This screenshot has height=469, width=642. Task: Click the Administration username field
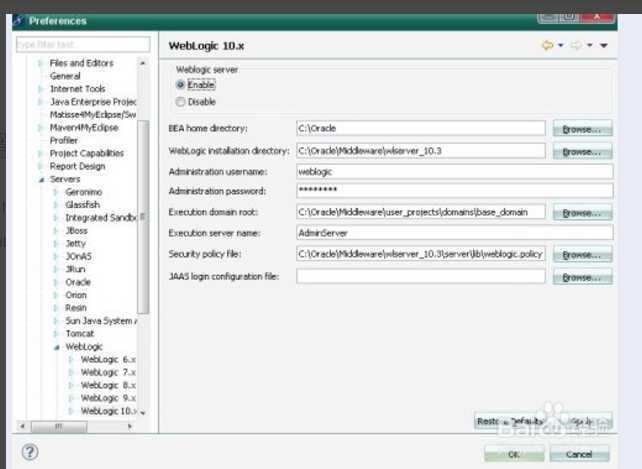[454, 172]
